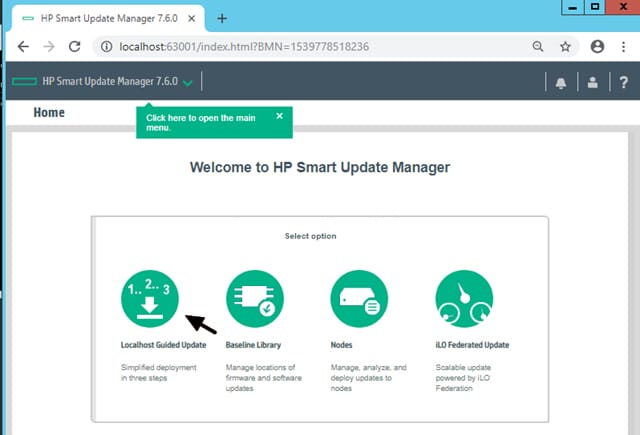Open help question mark icon

624,82
